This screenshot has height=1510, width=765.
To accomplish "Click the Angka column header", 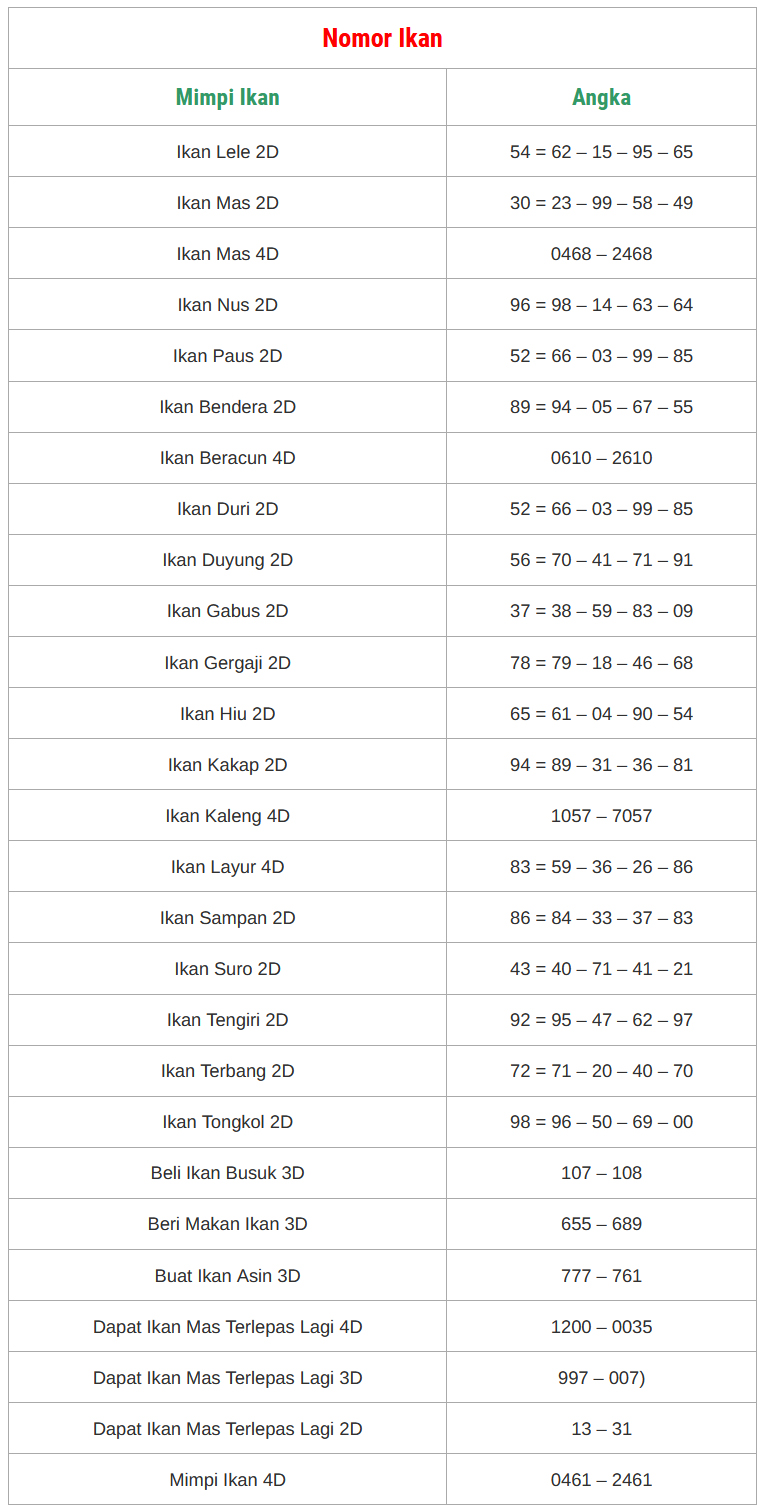I will pyautogui.click(x=601, y=97).
